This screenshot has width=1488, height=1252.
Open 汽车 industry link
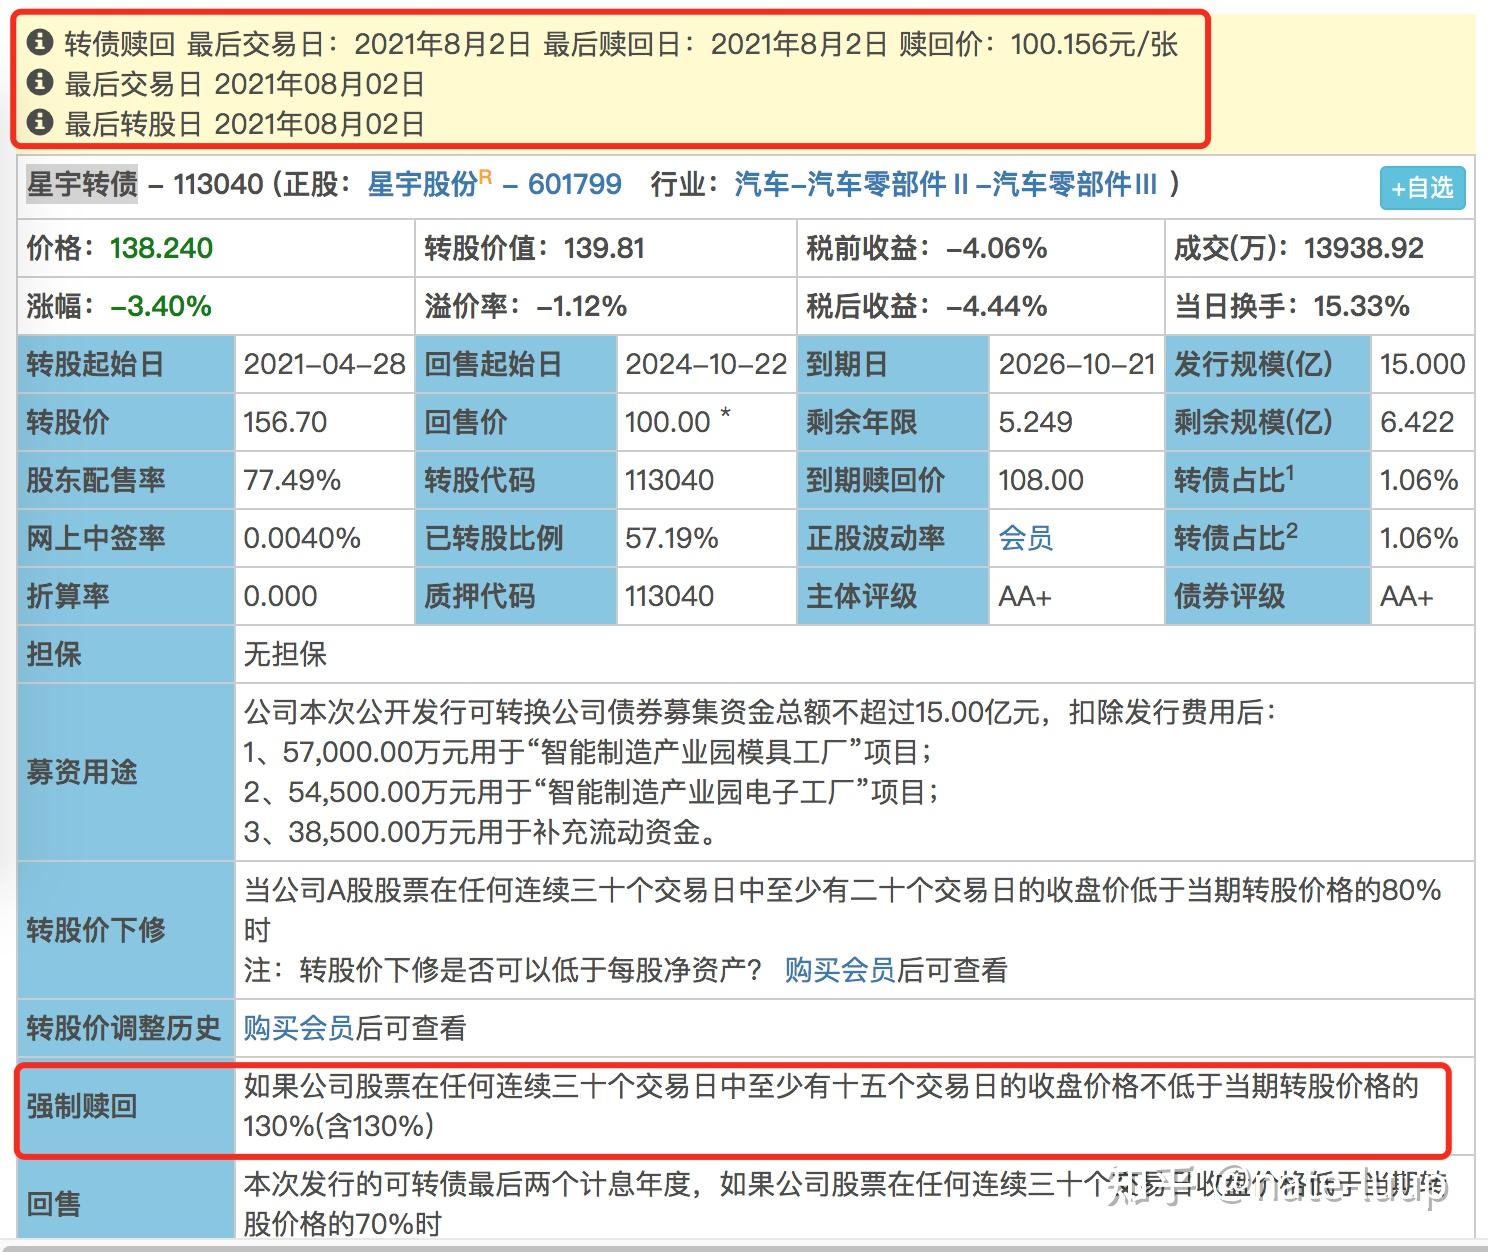[761, 184]
